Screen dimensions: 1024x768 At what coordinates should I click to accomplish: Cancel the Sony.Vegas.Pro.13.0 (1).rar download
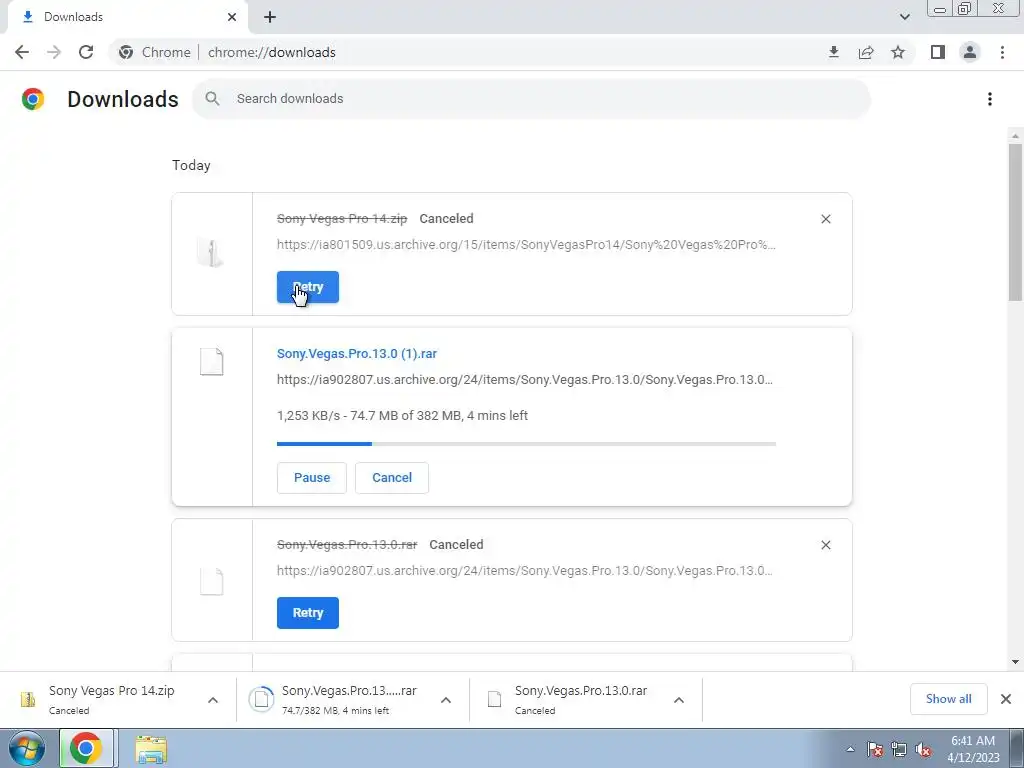392,477
